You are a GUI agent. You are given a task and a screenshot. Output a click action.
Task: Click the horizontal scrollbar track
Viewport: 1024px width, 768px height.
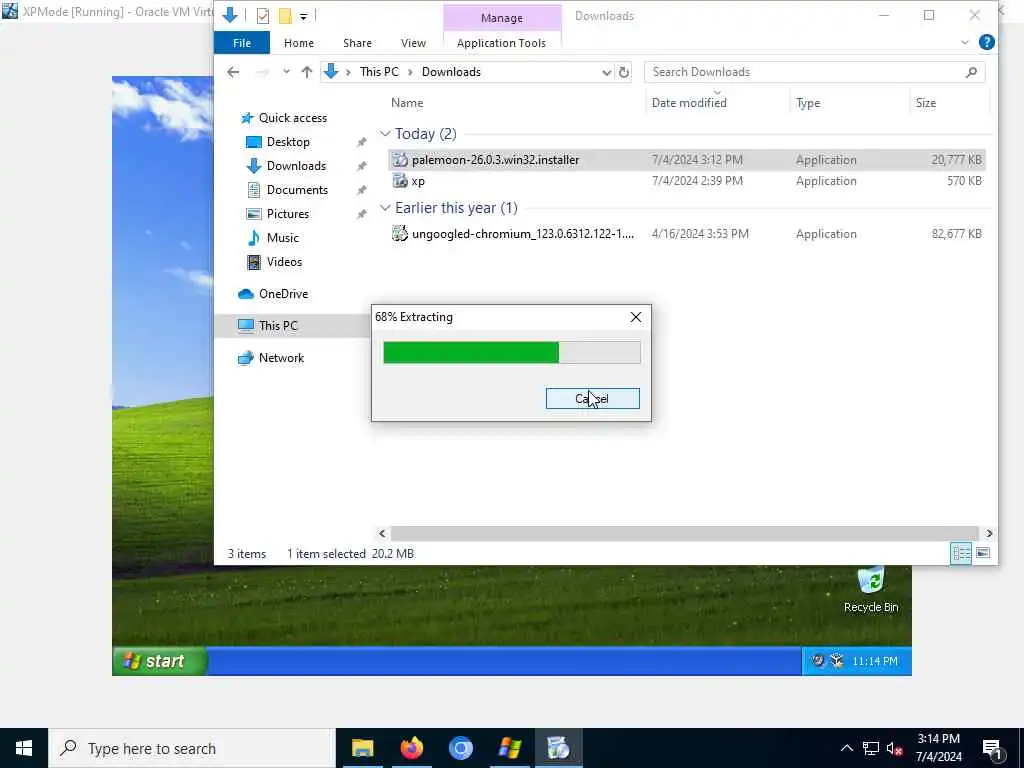(x=684, y=534)
